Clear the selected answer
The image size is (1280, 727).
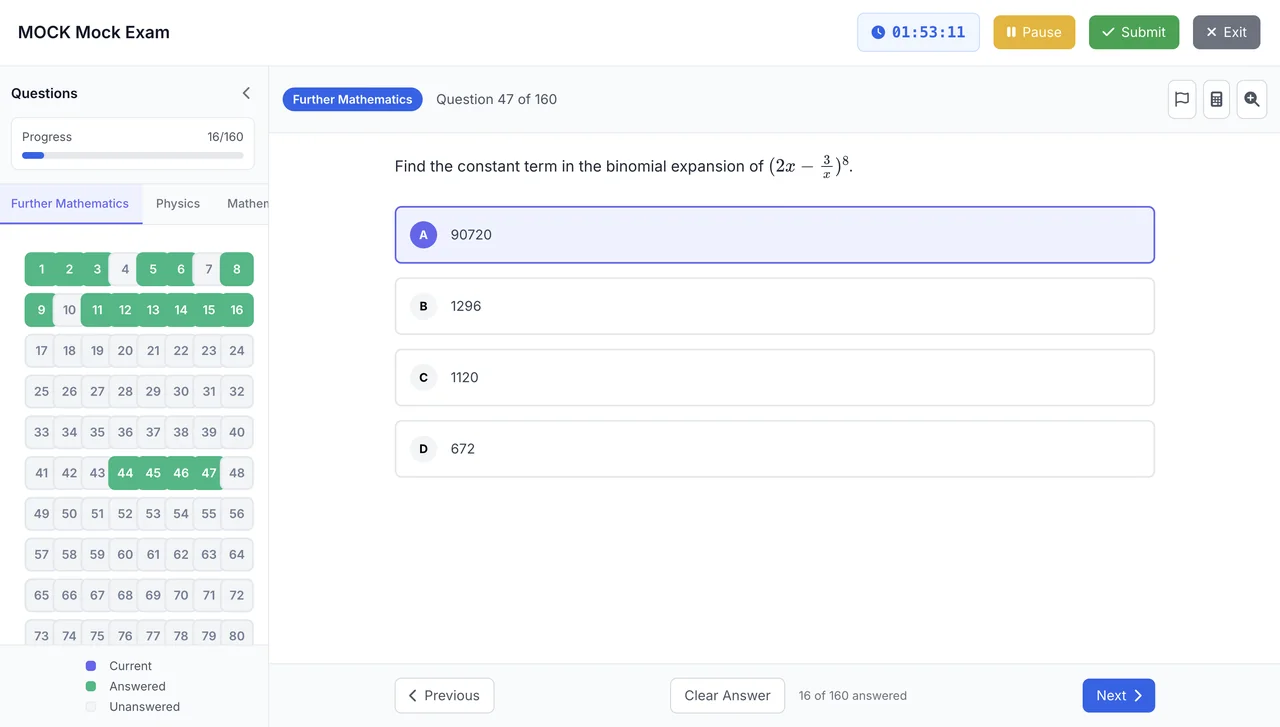[x=727, y=696]
